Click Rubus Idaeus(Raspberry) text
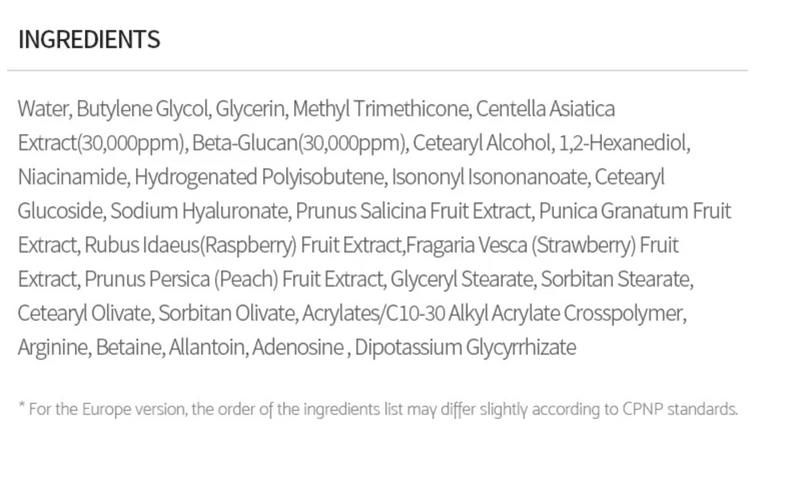The height and width of the screenshot is (495, 800). [190, 245]
